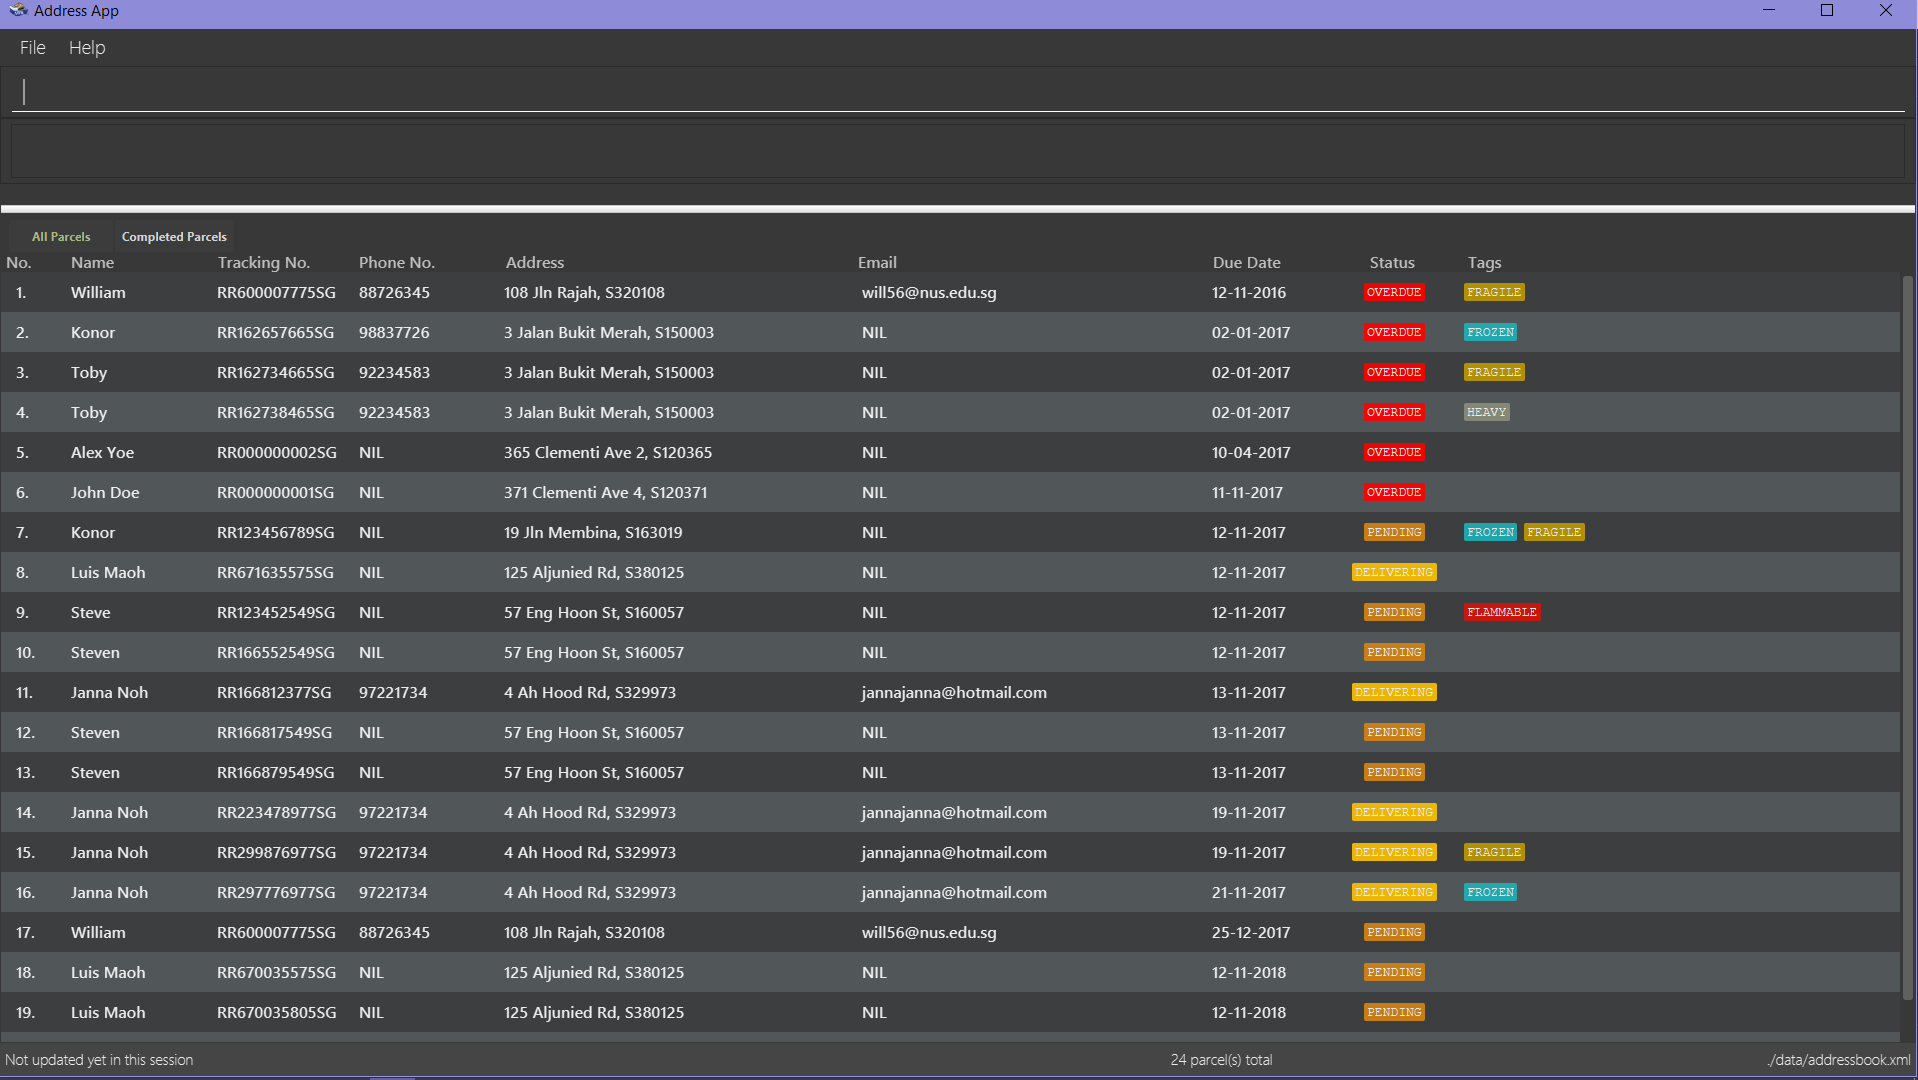The width and height of the screenshot is (1918, 1080).
Task: Click the result display text area
Action: coord(958,151)
